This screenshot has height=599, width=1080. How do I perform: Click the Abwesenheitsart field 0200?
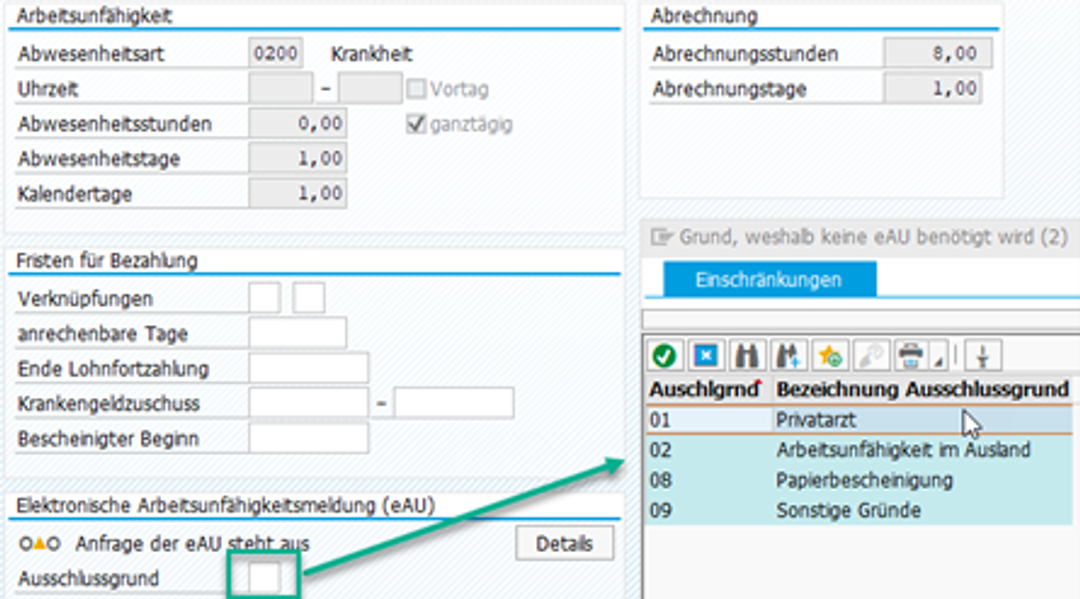(x=276, y=53)
